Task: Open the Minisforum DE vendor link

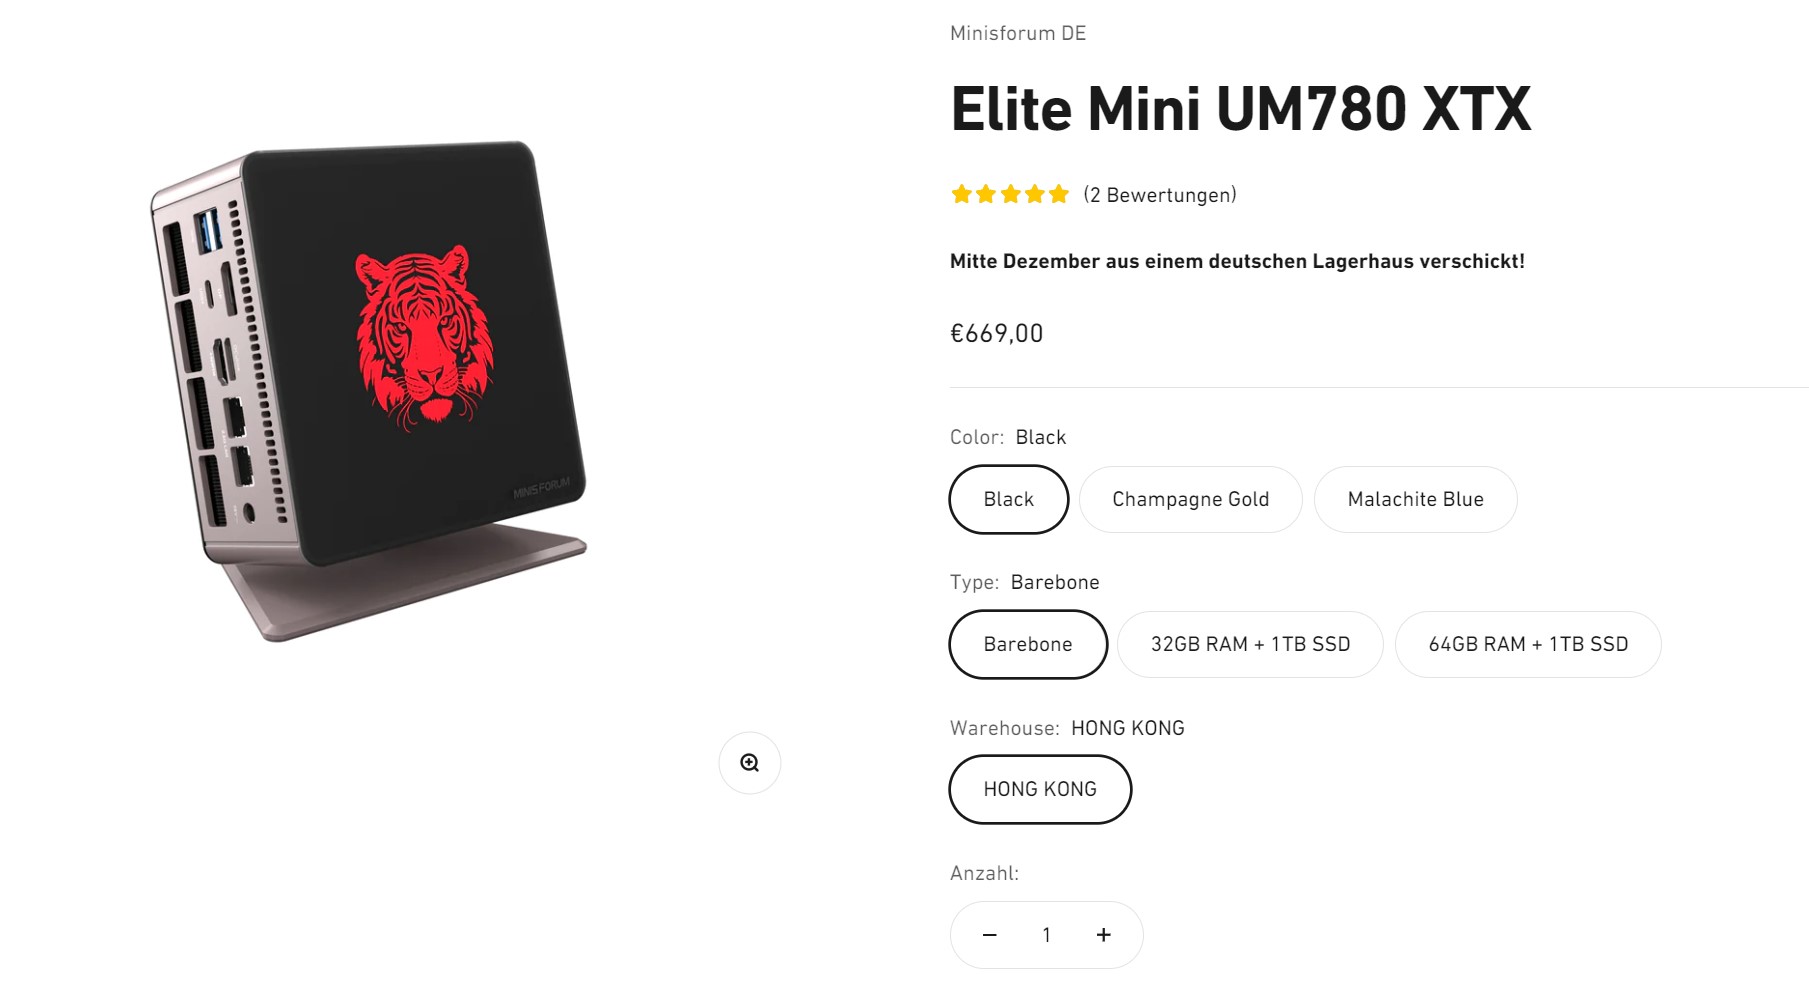Action: pyautogui.click(x=1018, y=33)
